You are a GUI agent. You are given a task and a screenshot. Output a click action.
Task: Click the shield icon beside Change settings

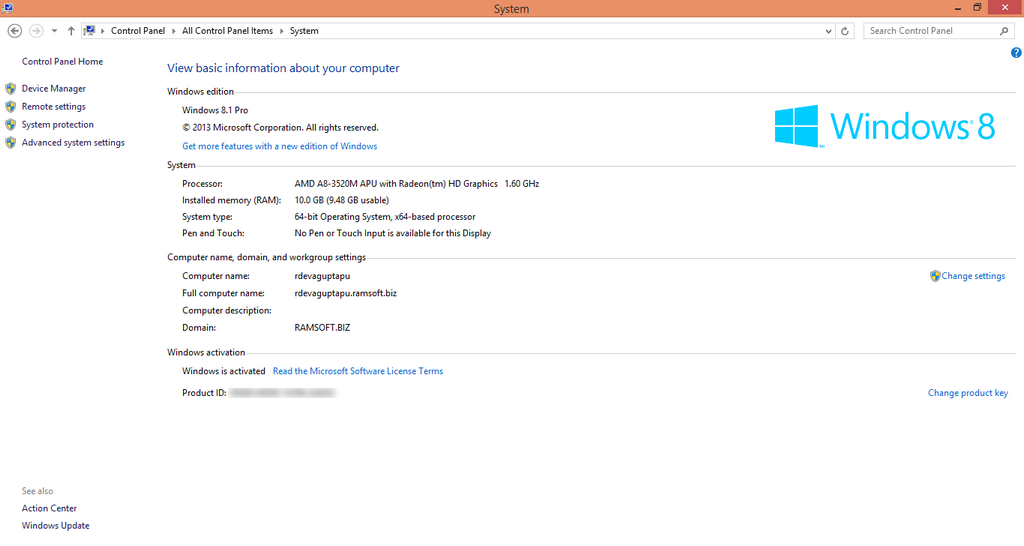pyautogui.click(x=935, y=276)
